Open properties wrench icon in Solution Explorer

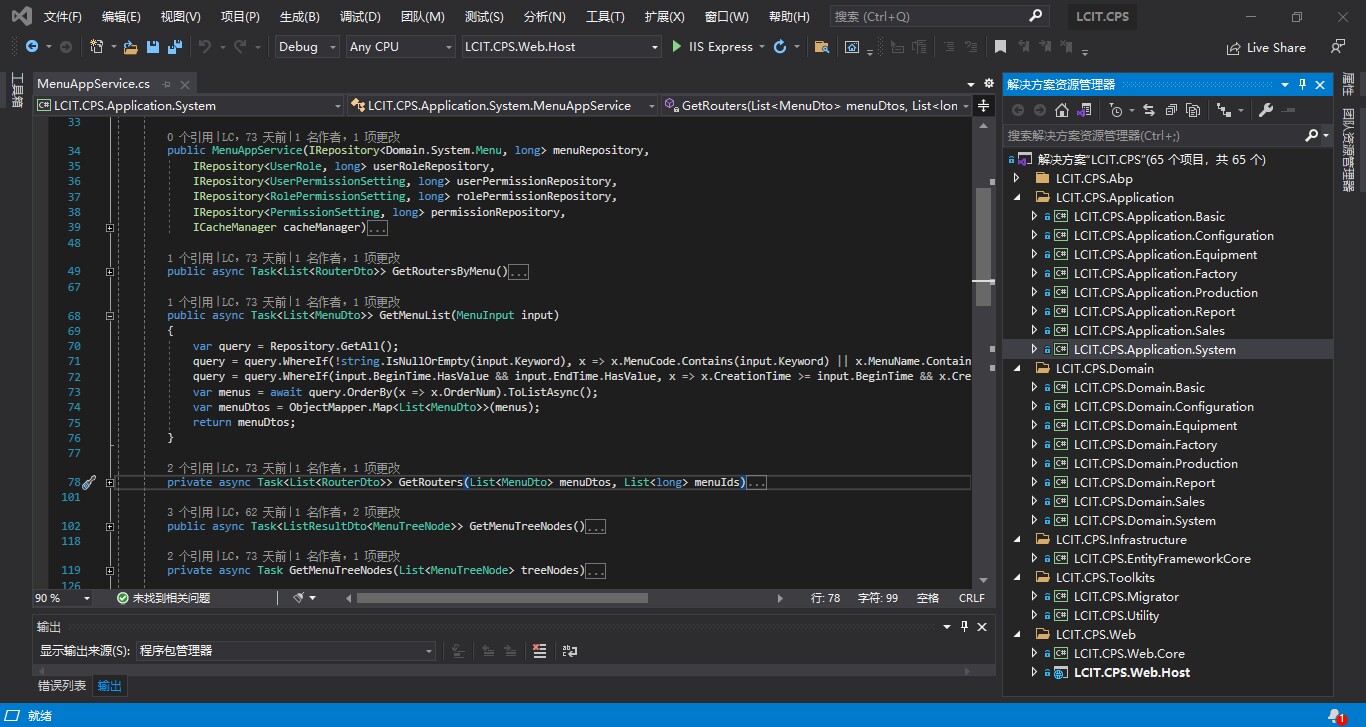1266,110
